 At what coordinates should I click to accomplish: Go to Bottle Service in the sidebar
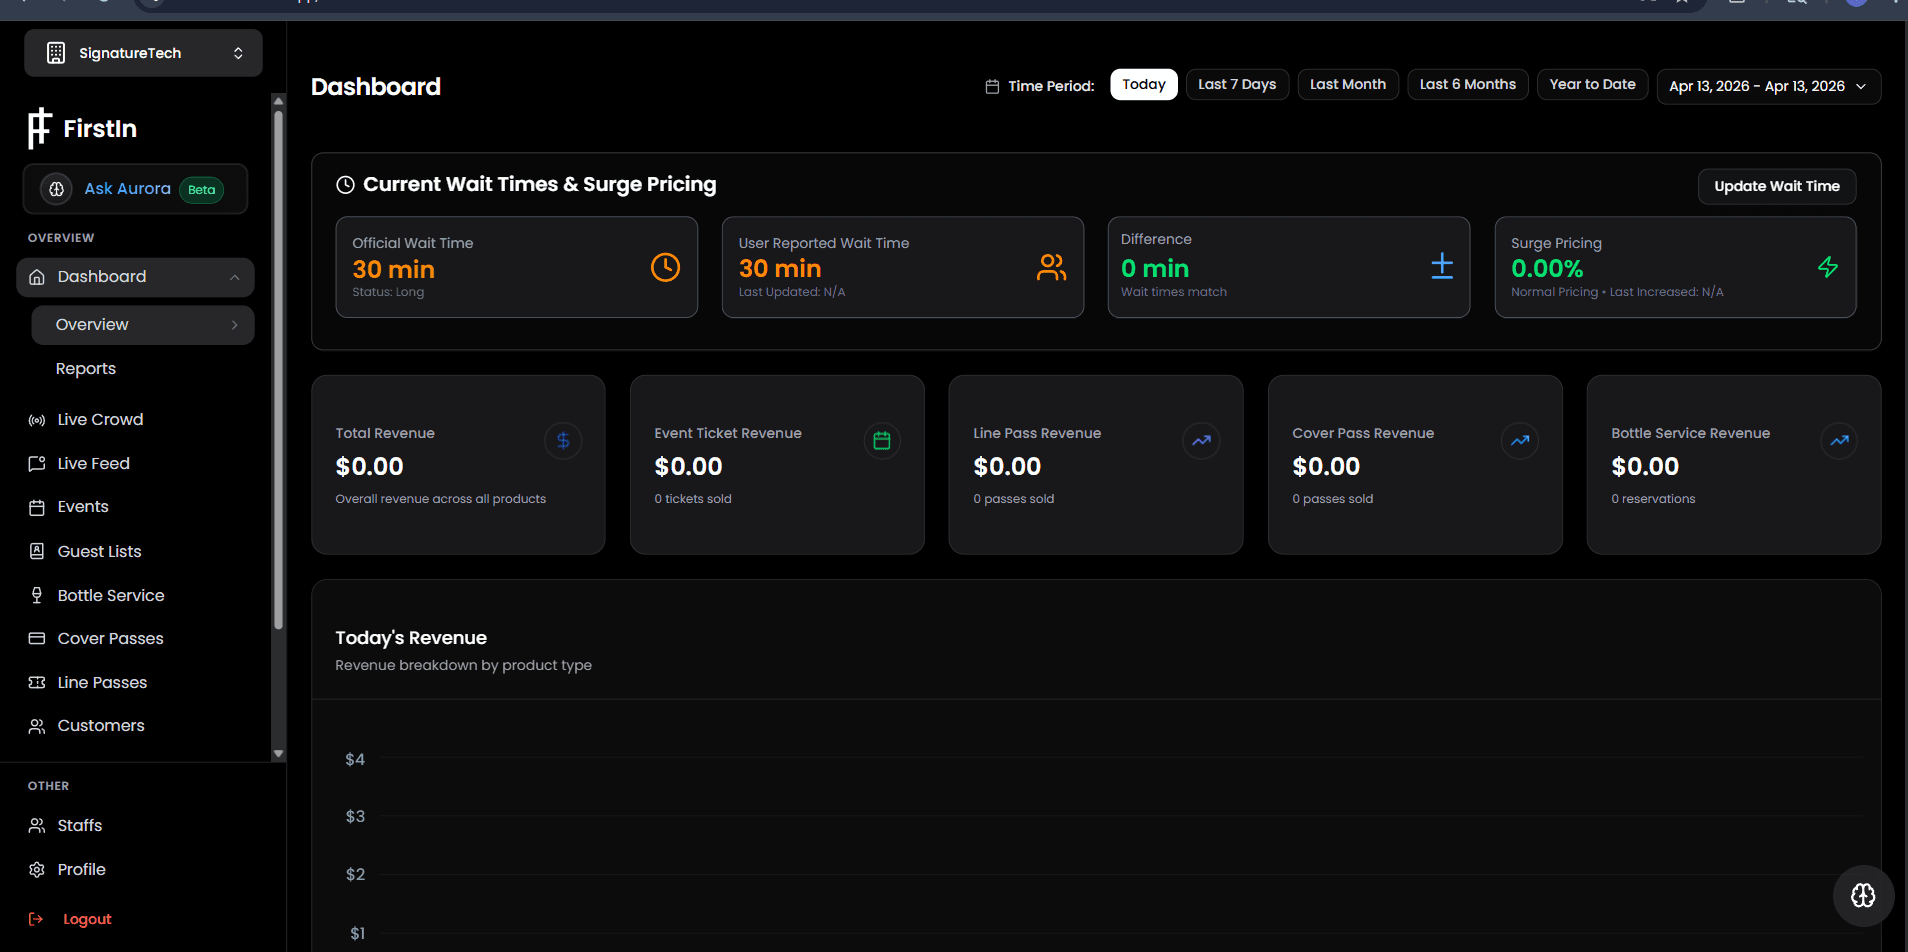110,596
